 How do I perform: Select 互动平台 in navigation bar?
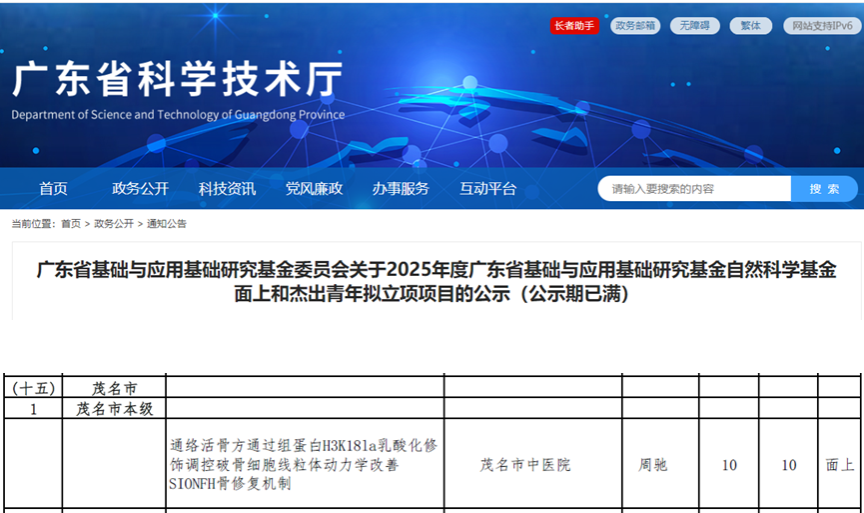coord(488,188)
